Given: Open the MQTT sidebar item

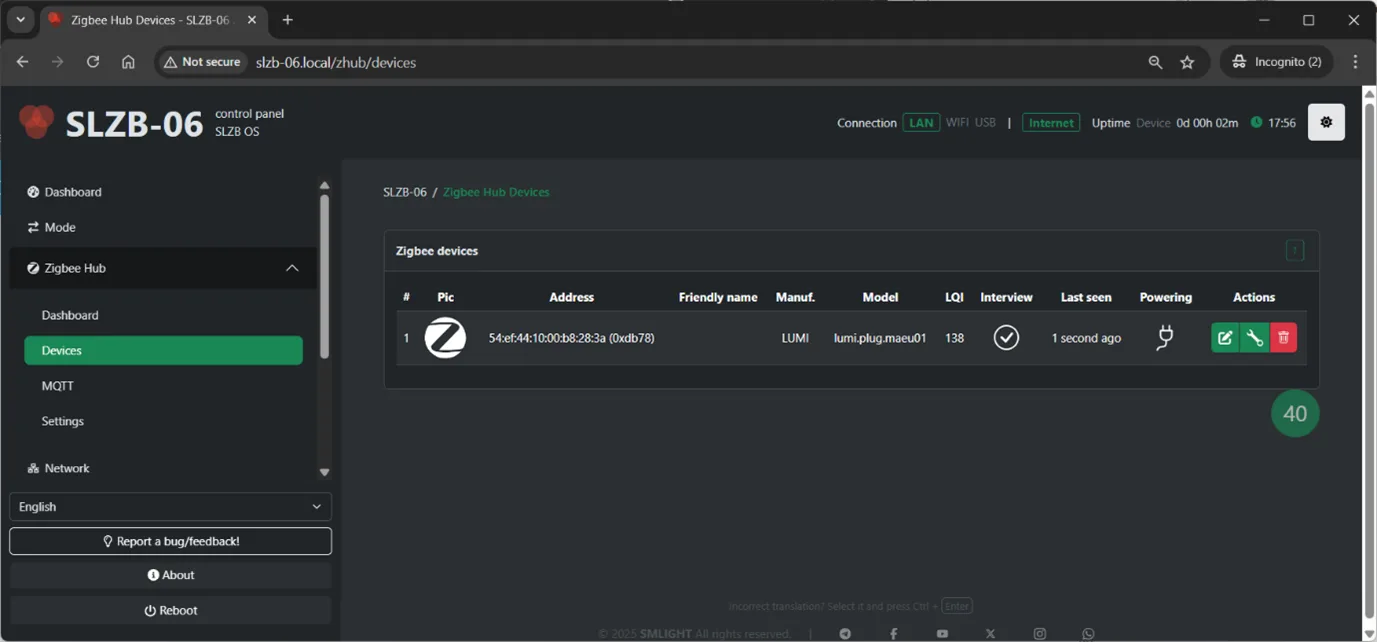Looking at the screenshot, I should click(58, 386).
